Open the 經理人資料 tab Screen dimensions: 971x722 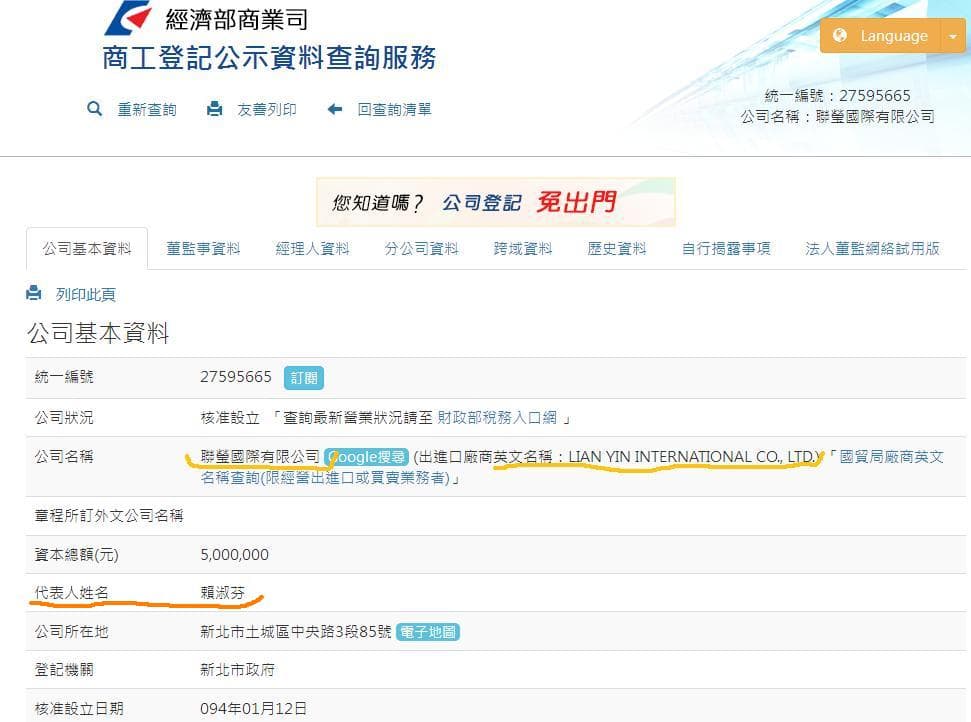pyautogui.click(x=312, y=249)
